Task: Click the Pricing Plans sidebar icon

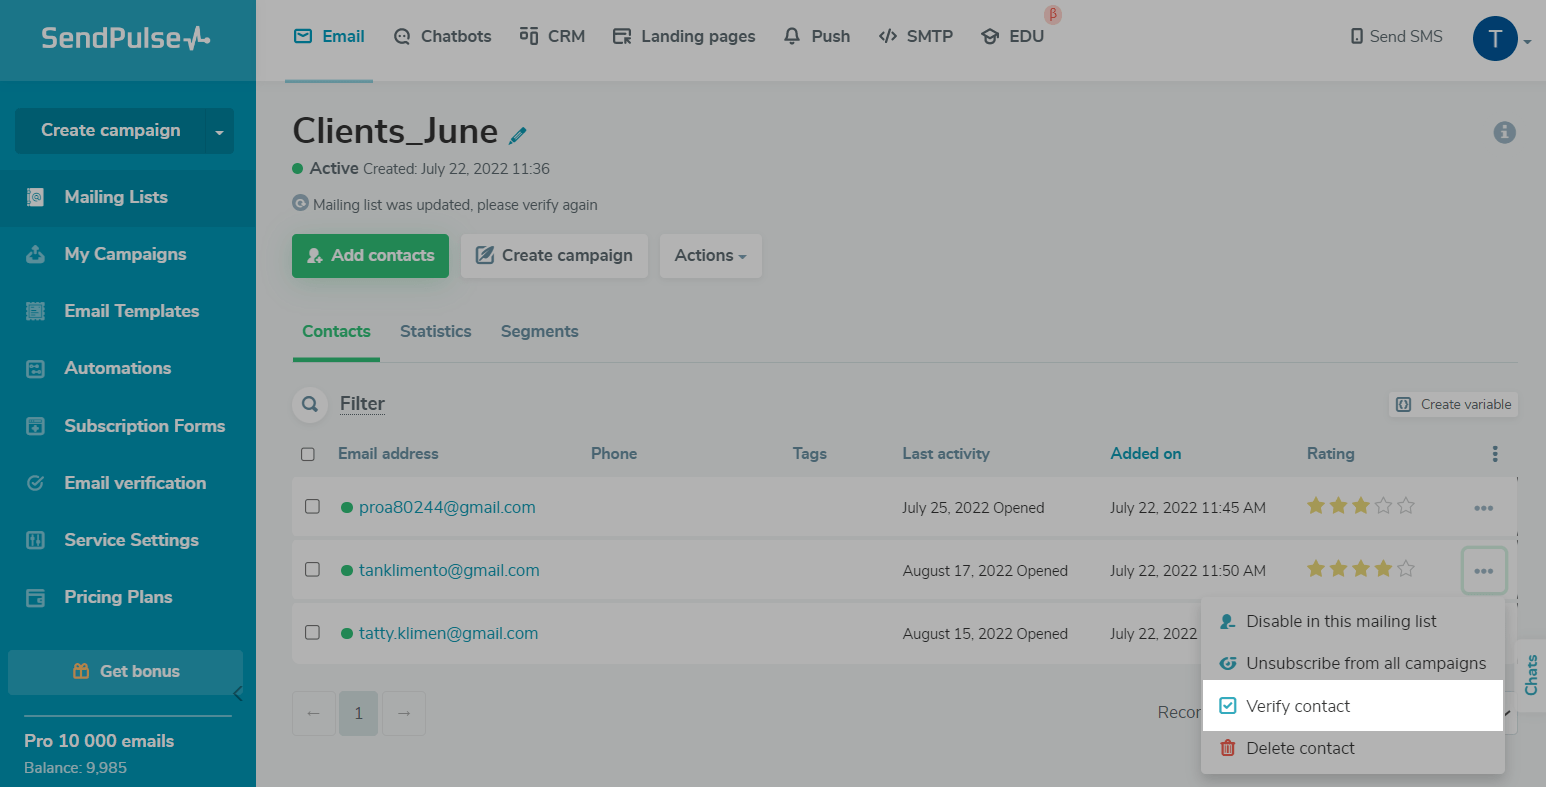Action: point(35,598)
